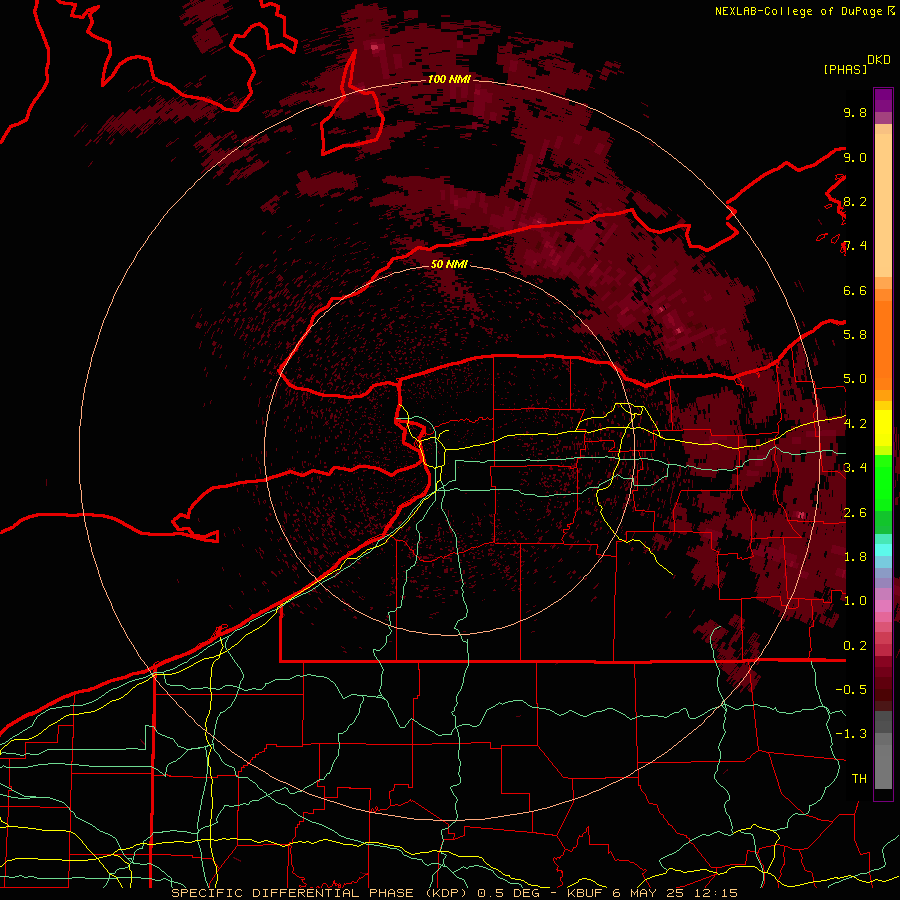Click the 0.5 DEG elevation text
The height and width of the screenshot is (900, 900).
click(509, 893)
